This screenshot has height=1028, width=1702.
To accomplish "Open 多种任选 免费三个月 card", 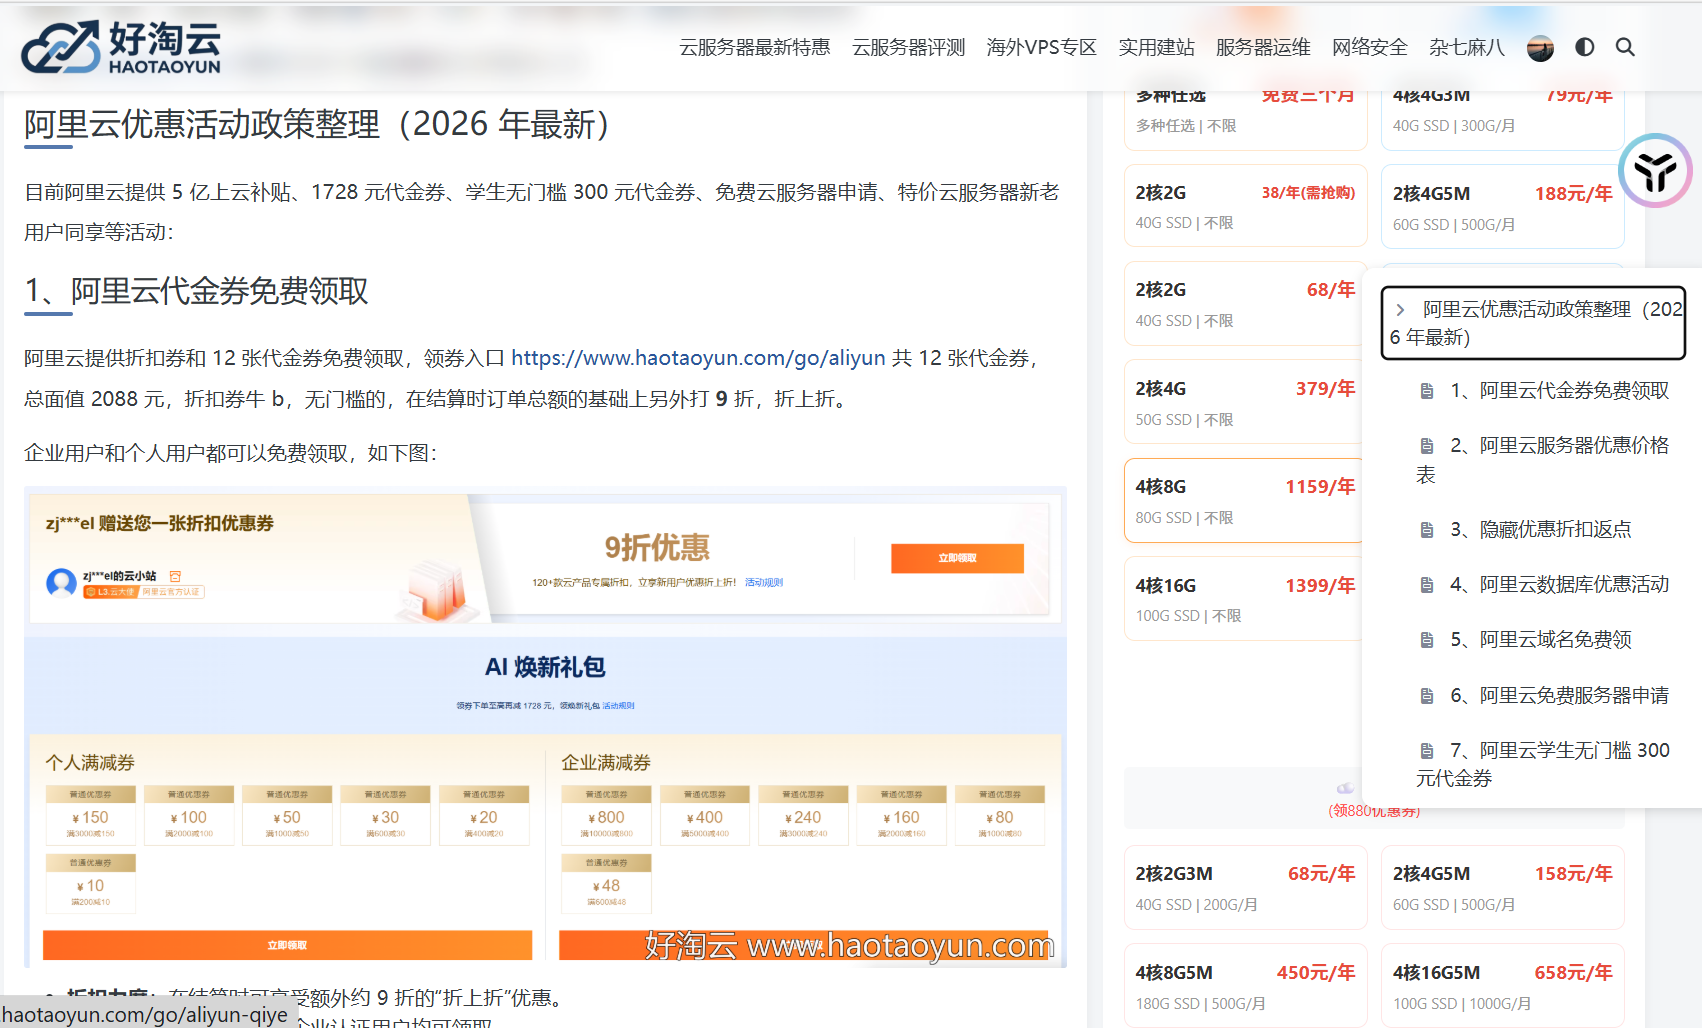I will [x=1245, y=120].
